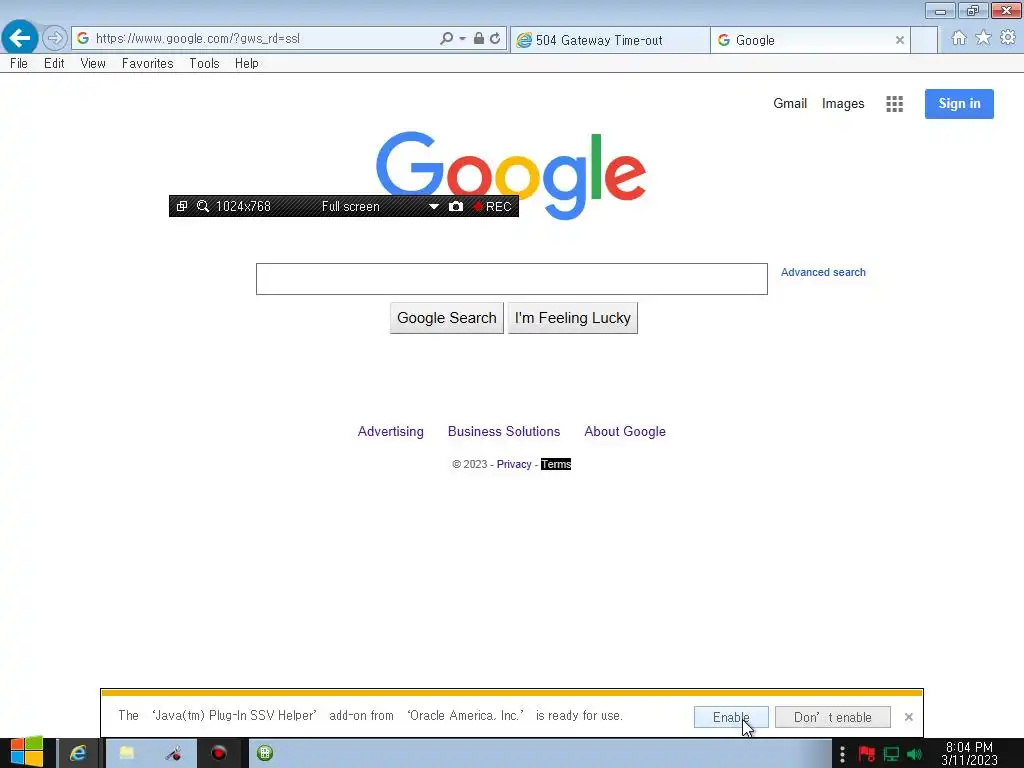Screen dimensions: 1024x768
Task: Open Internet Explorer from taskbar
Action: point(78,753)
